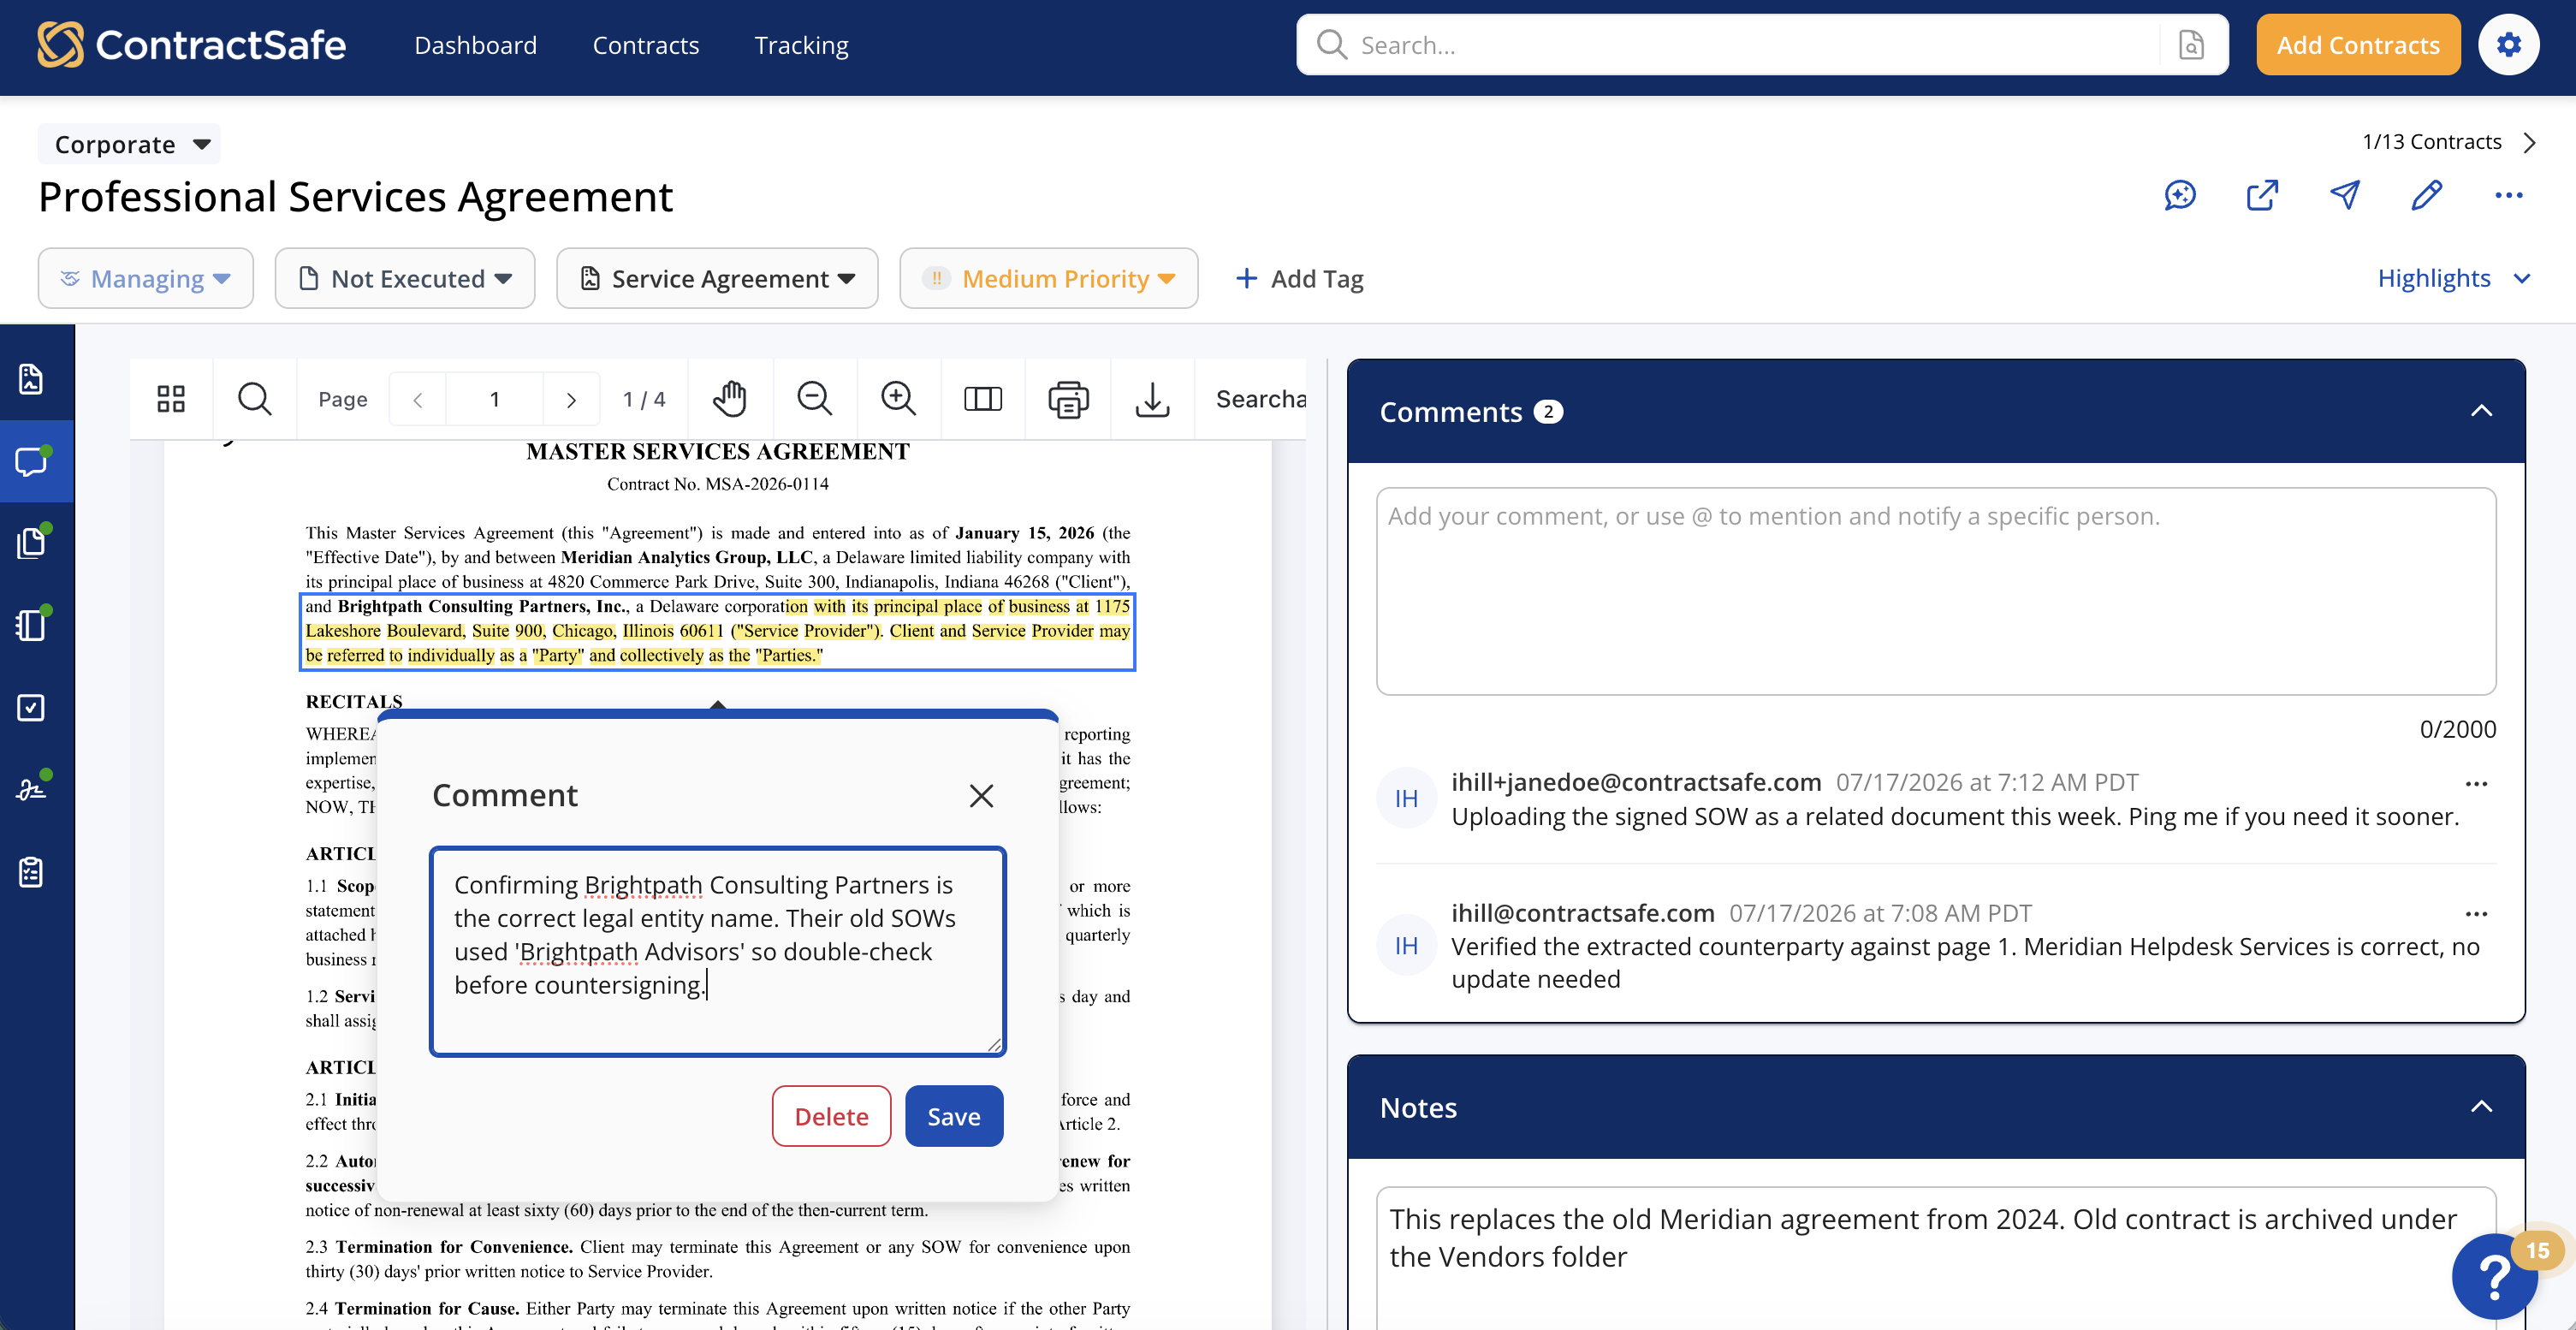
Task: Click Add Contracts button
Action: [x=2358, y=45]
